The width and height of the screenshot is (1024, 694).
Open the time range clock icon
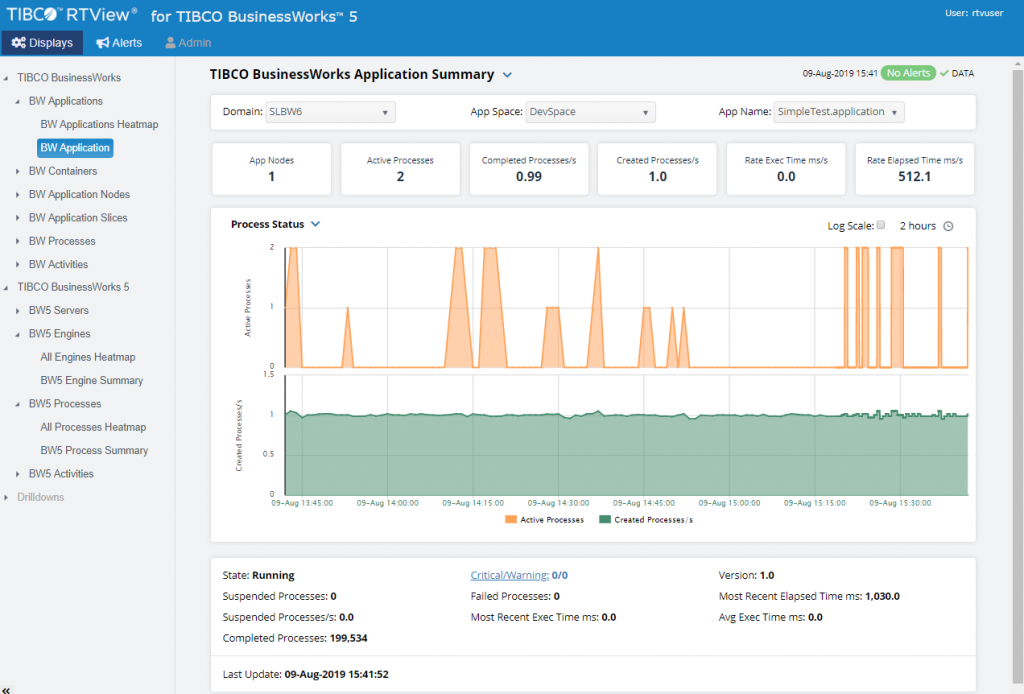pyautogui.click(x=948, y=226)
